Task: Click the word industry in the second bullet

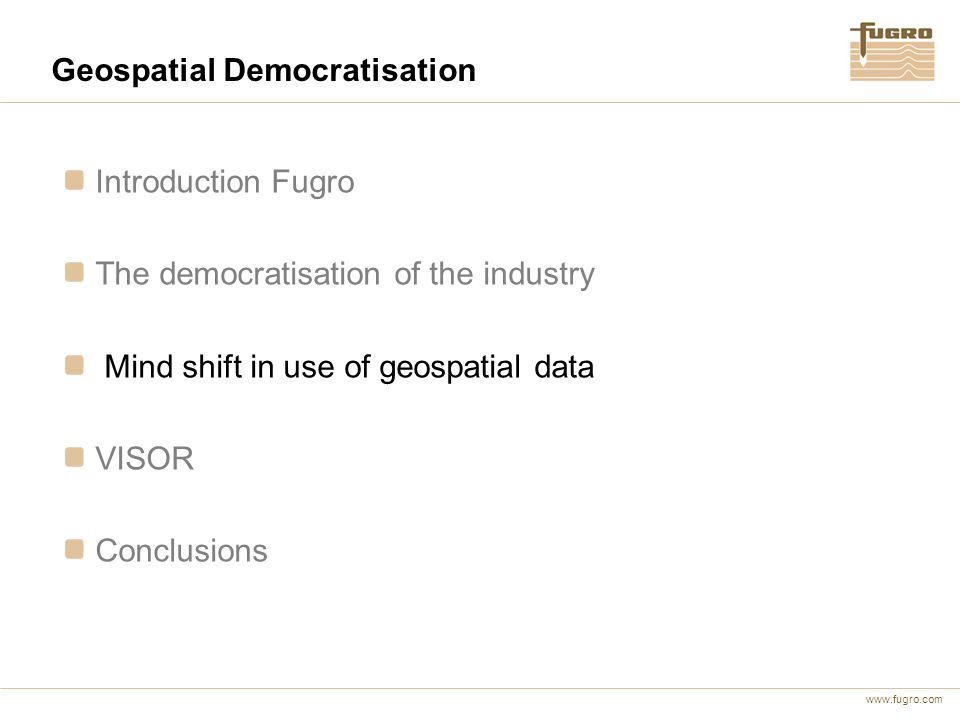Action: (x=539, y=274)
